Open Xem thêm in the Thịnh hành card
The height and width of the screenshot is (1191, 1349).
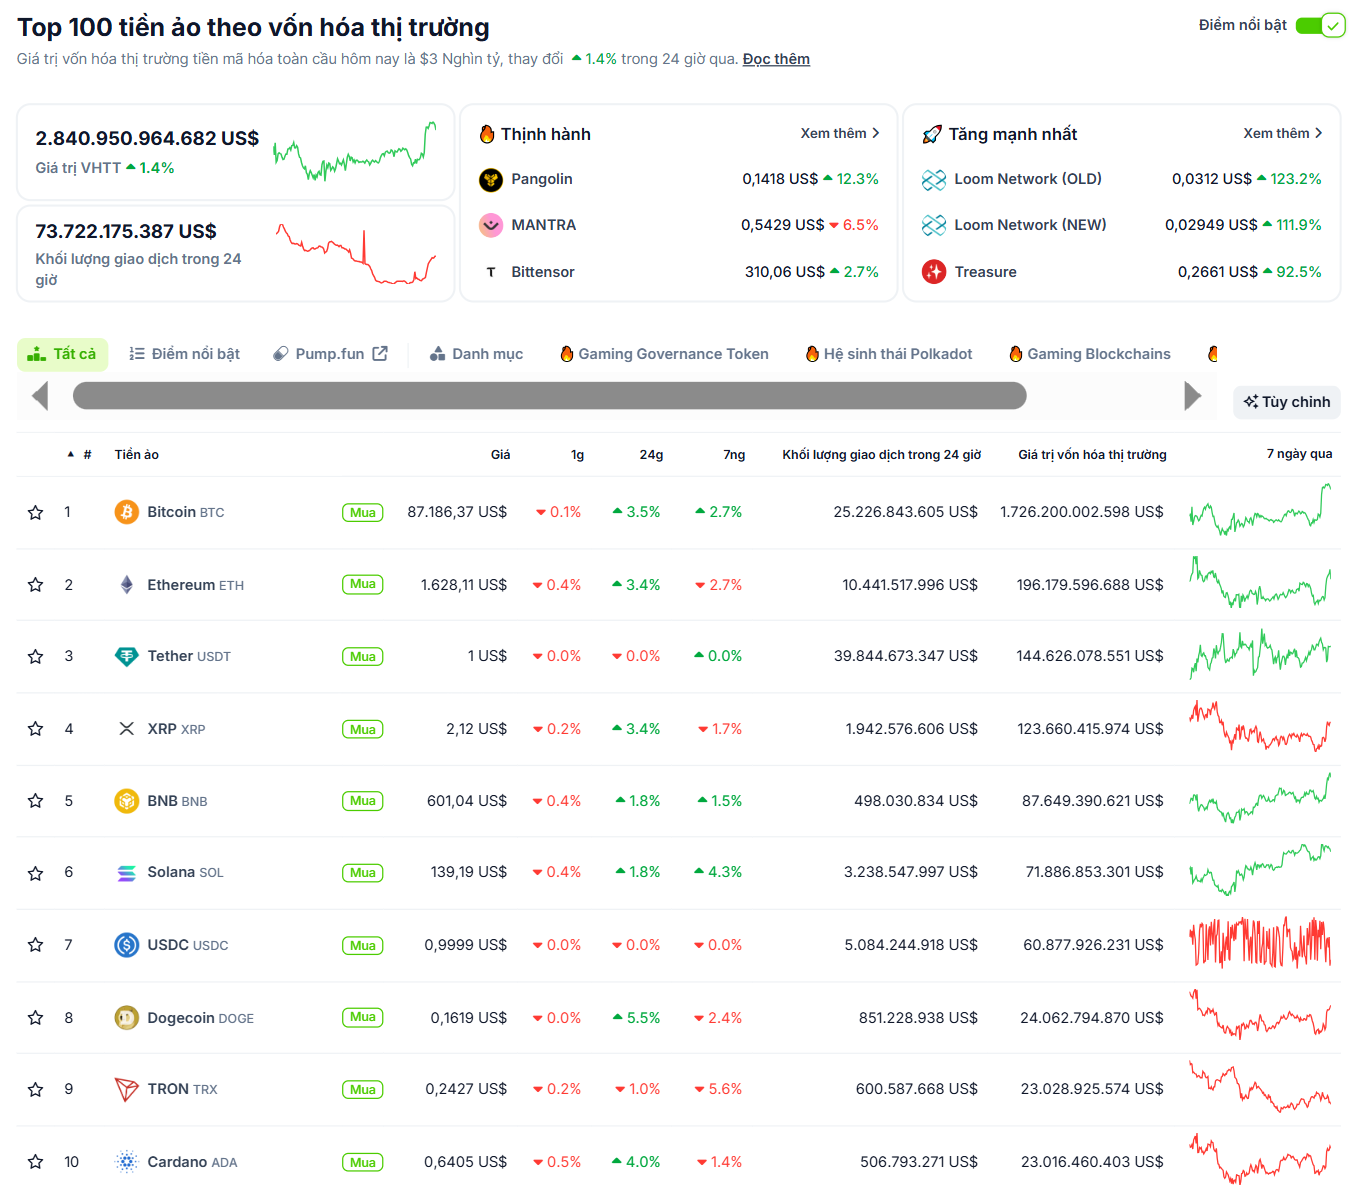840,133
